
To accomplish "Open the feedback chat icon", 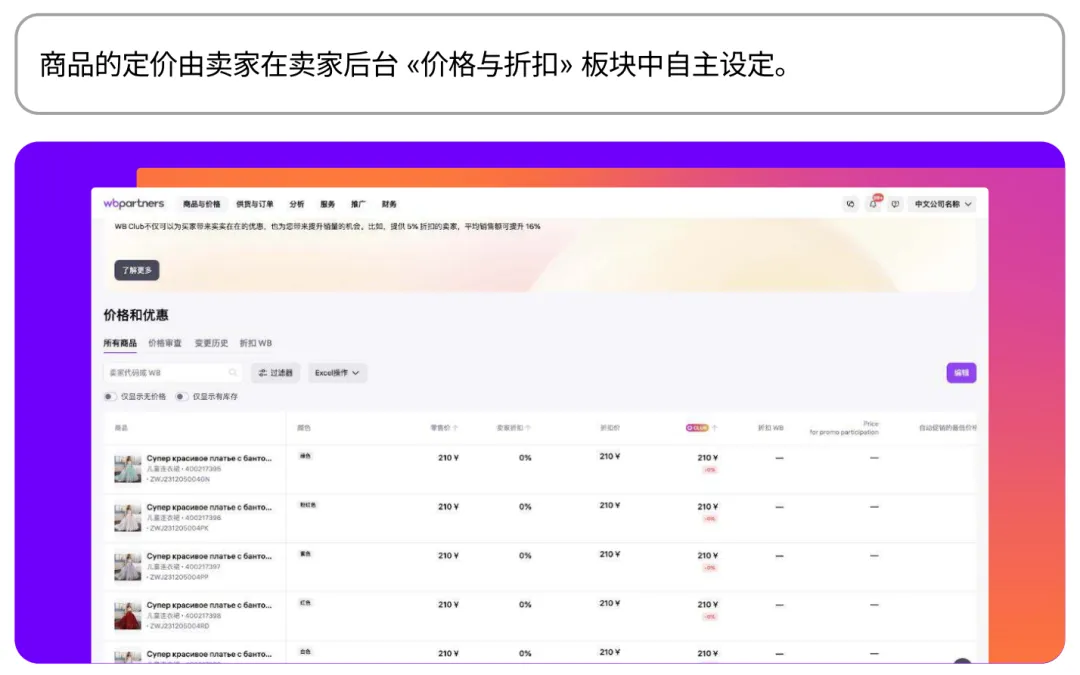I will [x=895, y=204].
